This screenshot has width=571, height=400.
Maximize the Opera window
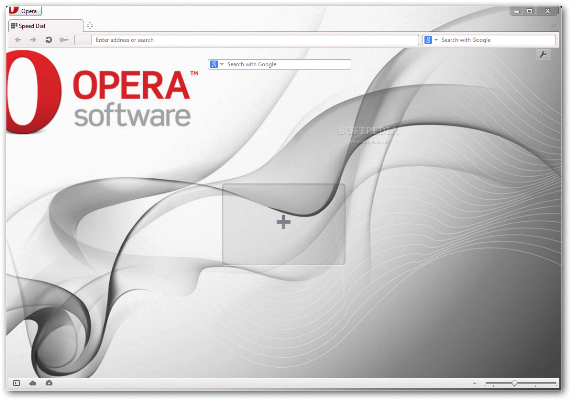click(x=529, y=11)
